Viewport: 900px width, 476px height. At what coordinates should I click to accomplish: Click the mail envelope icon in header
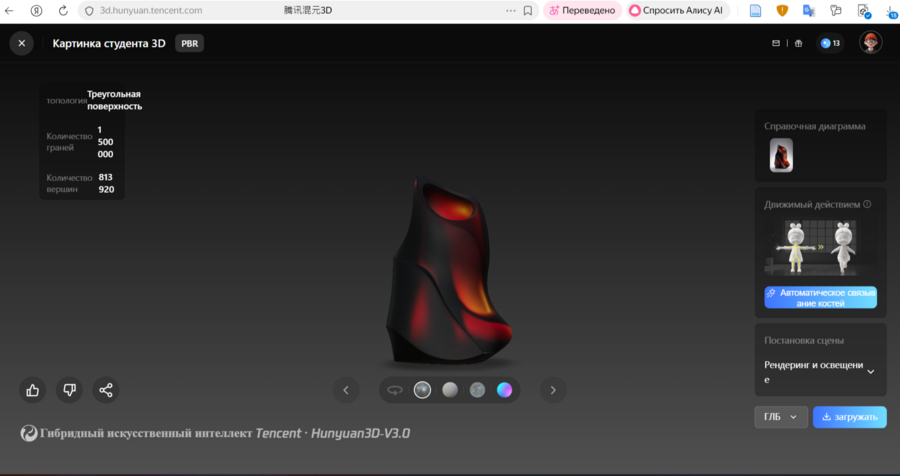pyautogui.click(x=775, y=44)
